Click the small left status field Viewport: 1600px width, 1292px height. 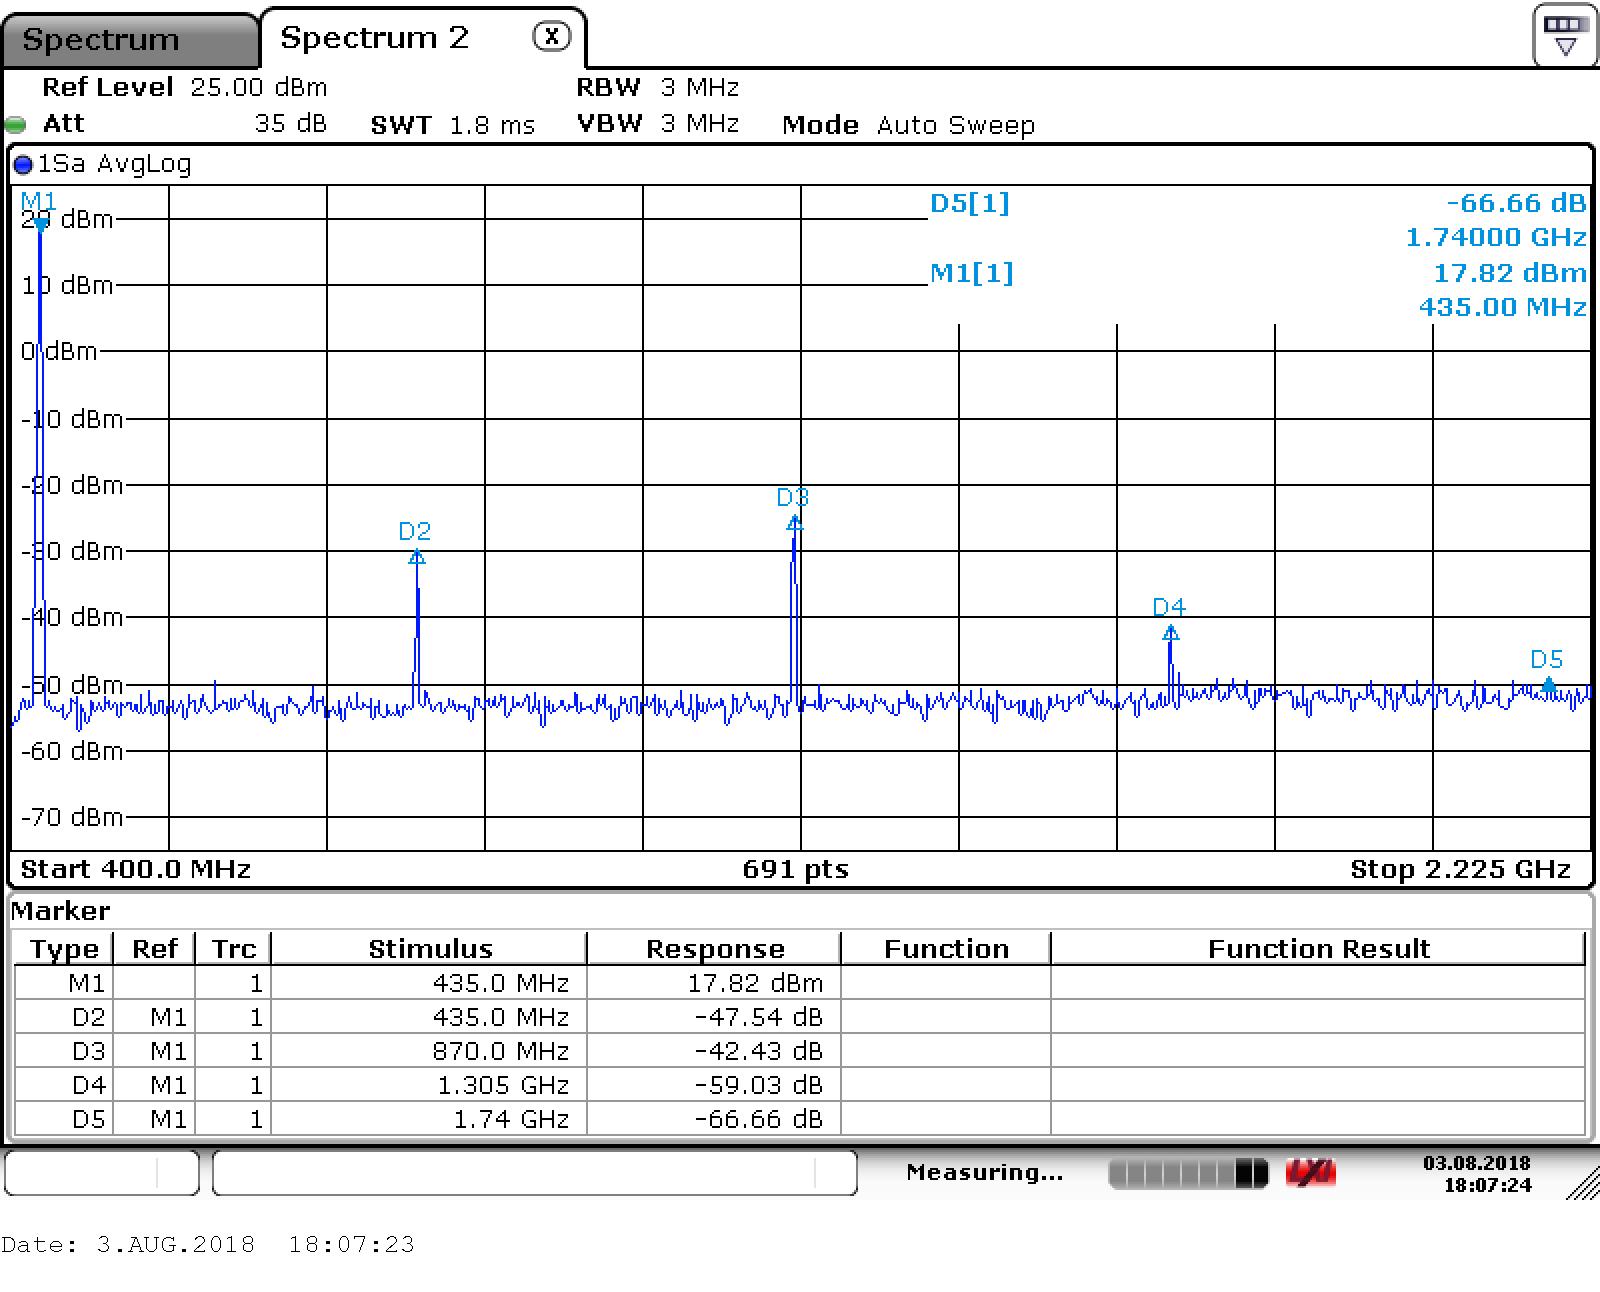click(102, 1172)
